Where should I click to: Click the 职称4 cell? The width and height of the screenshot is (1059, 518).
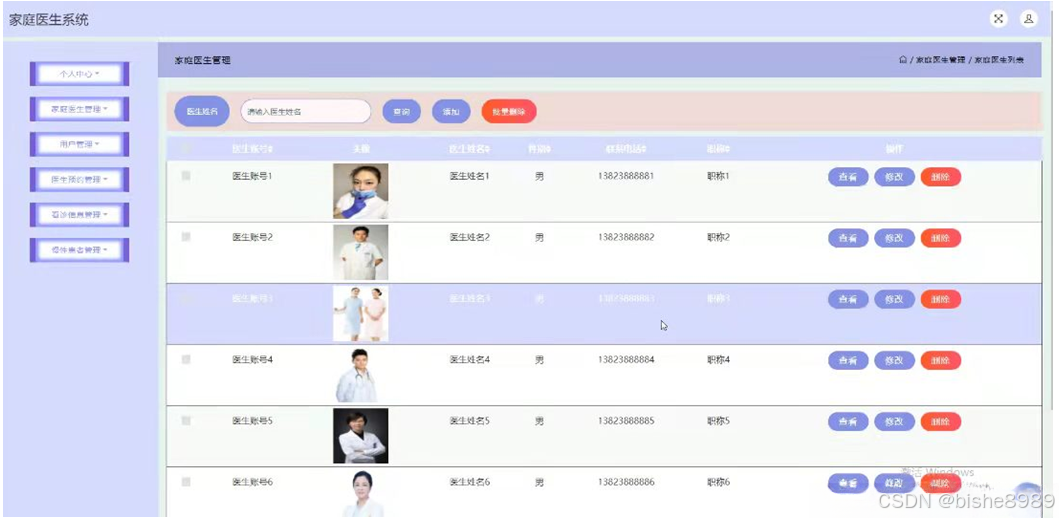click(718, 359)
